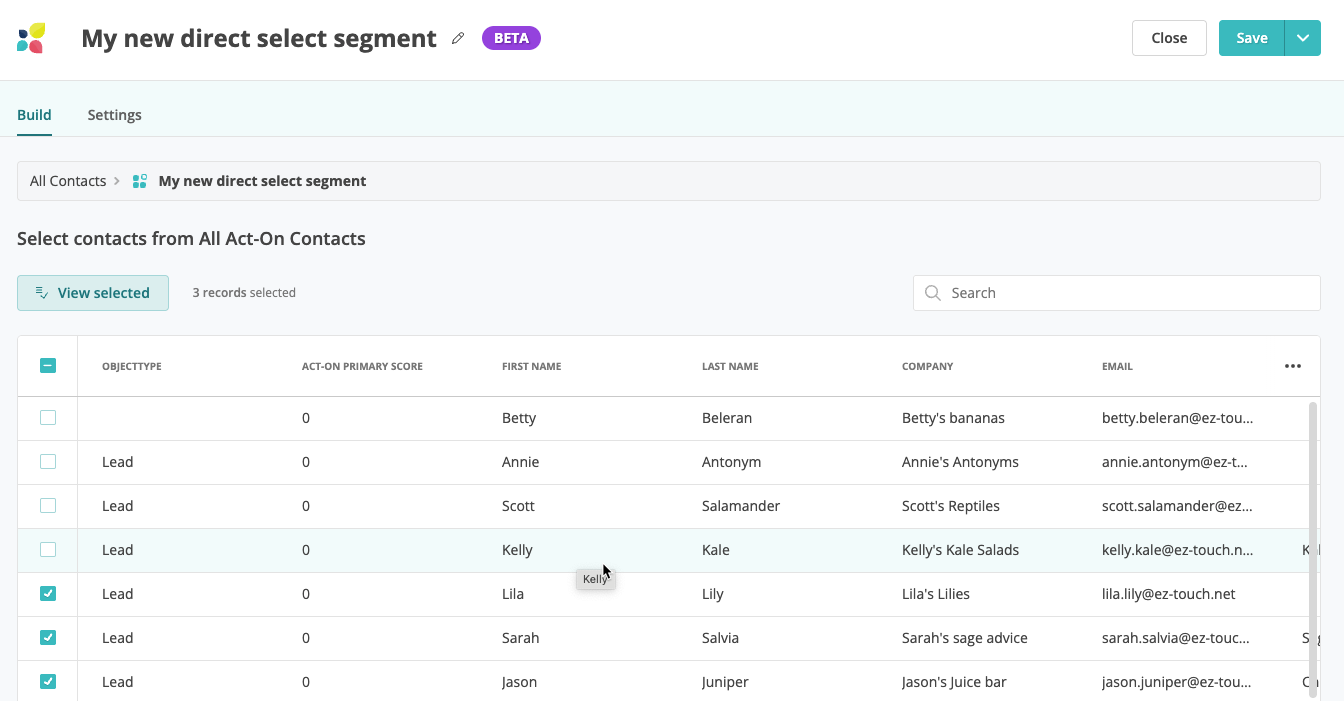The height and width of the screenshot is (701, 1344).
Task: Toggle the select-all header checkbox
Action: [48, 366]
